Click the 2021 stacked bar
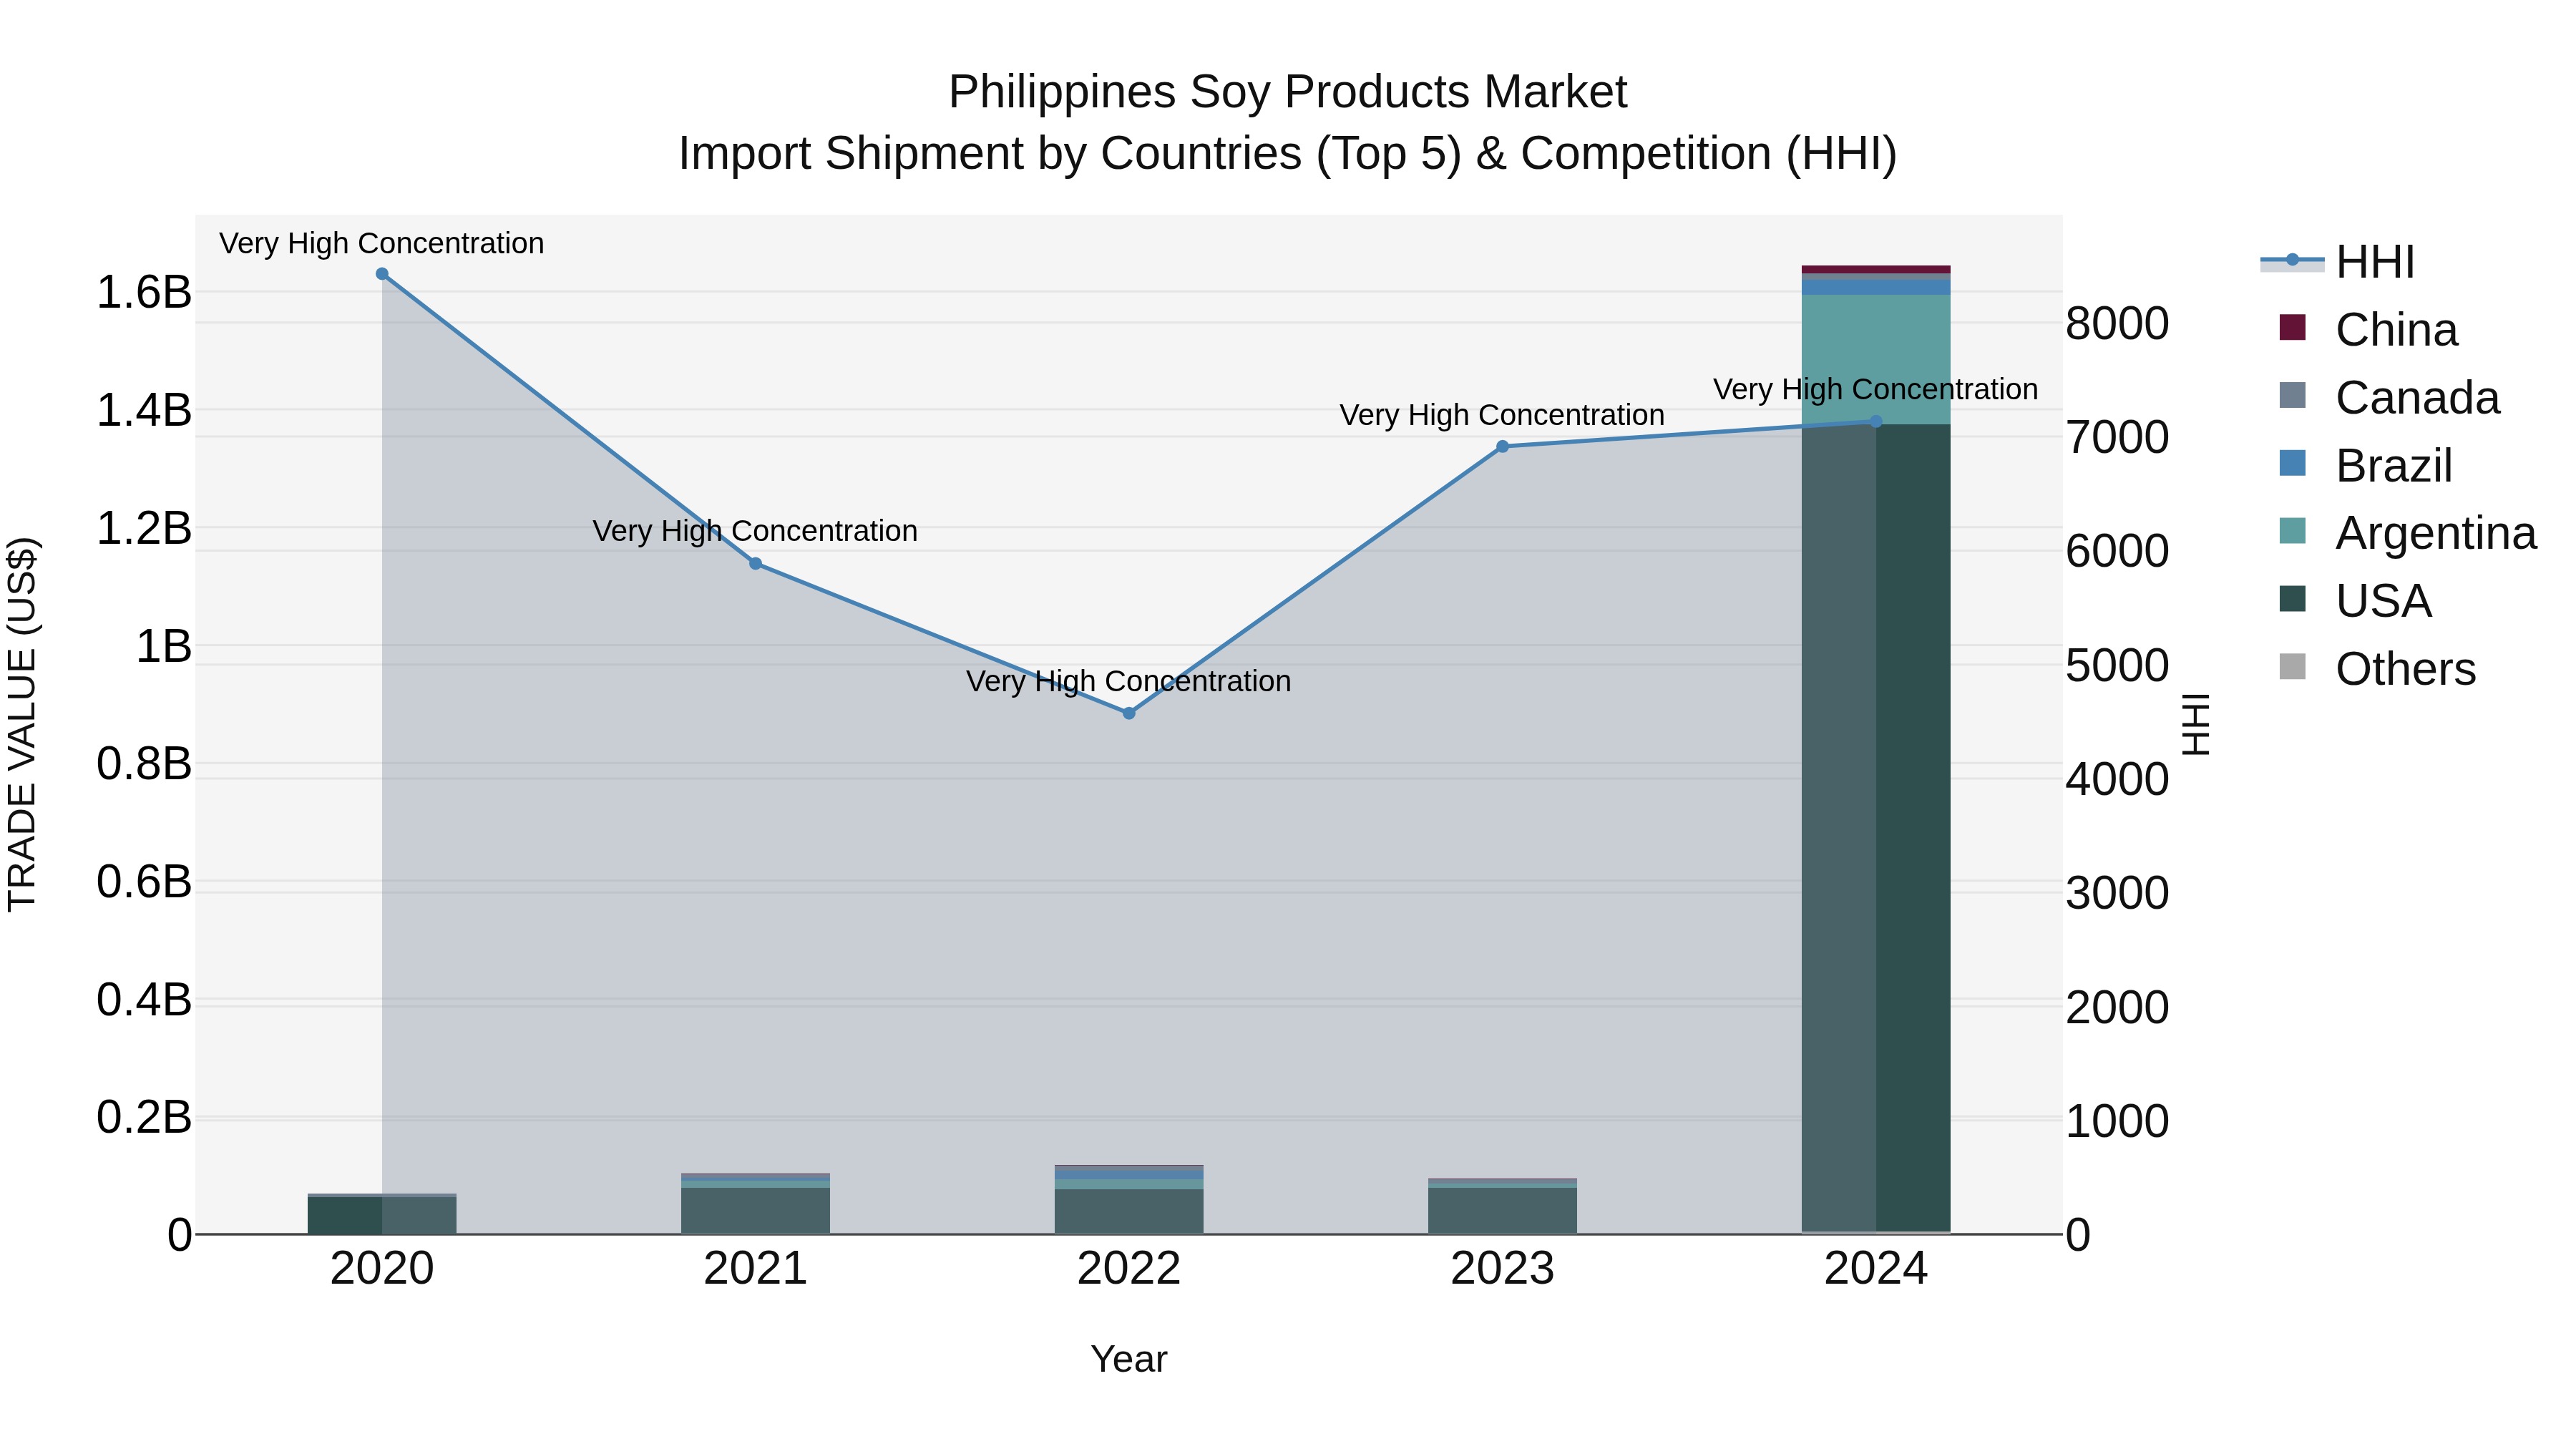Viewport: 2576px width, 1449px height. point(756,1204)
